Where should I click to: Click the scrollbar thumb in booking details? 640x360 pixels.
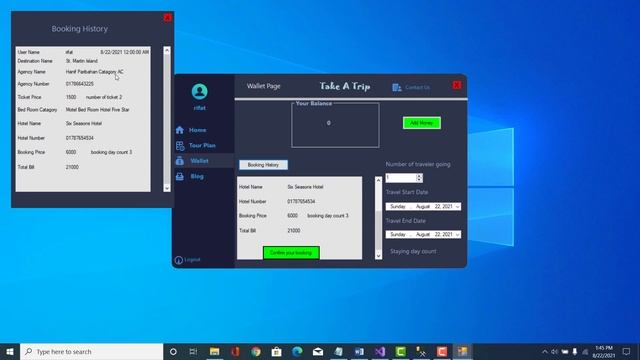(378, 231)
